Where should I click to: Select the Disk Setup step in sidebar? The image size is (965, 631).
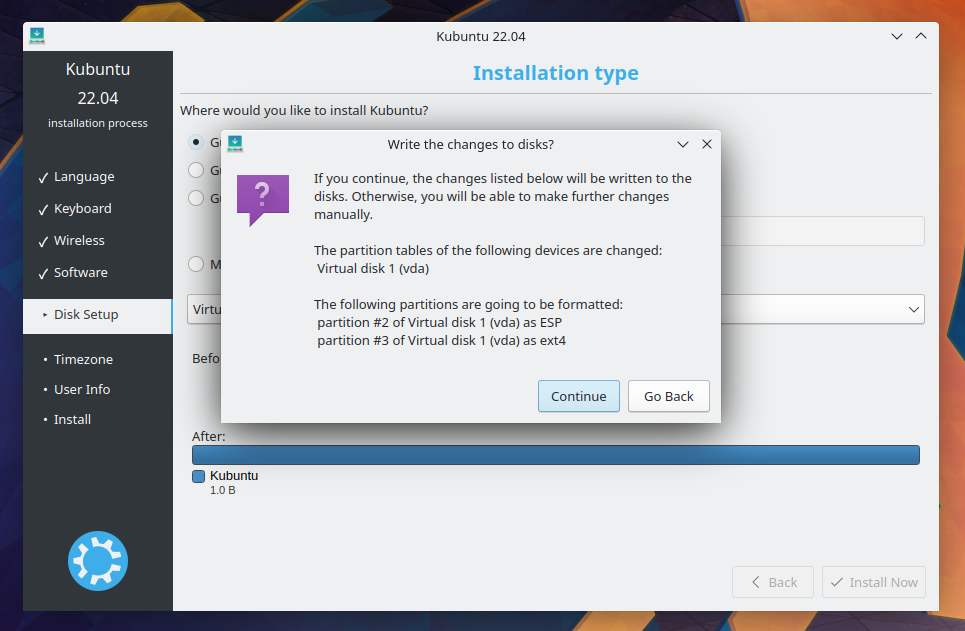pos(97,316)
